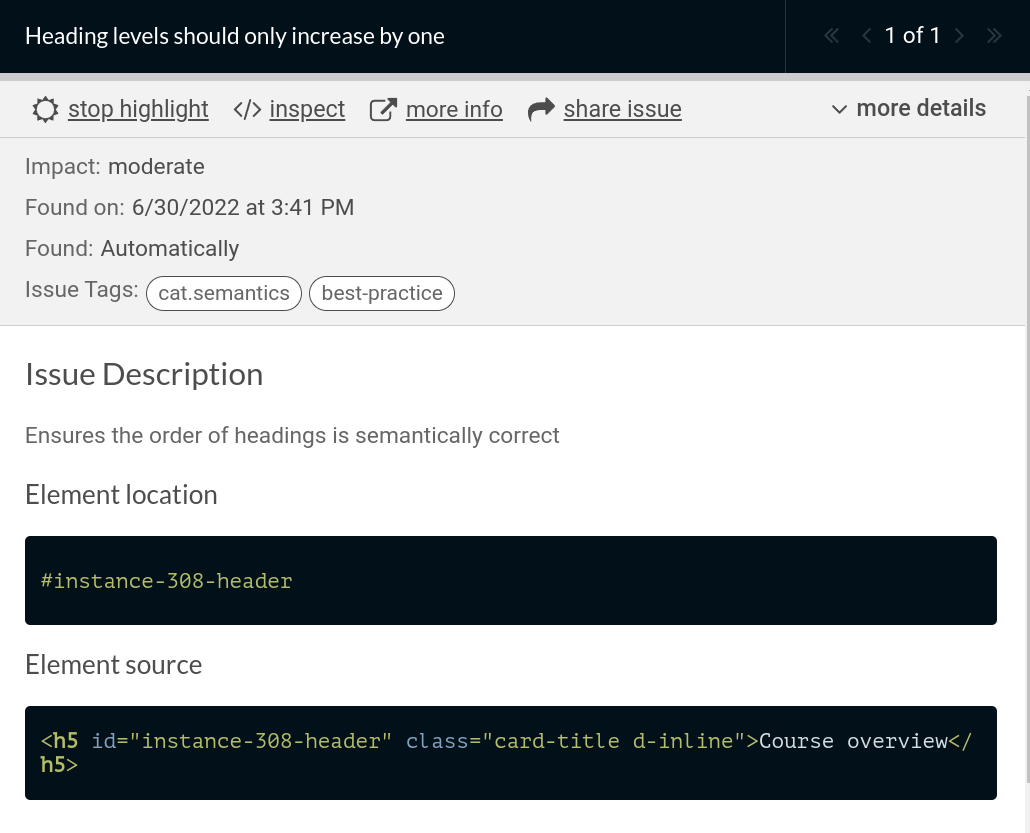Stop highlight link
Viewport: 1030px width, 833px height.
click(138, 109)
